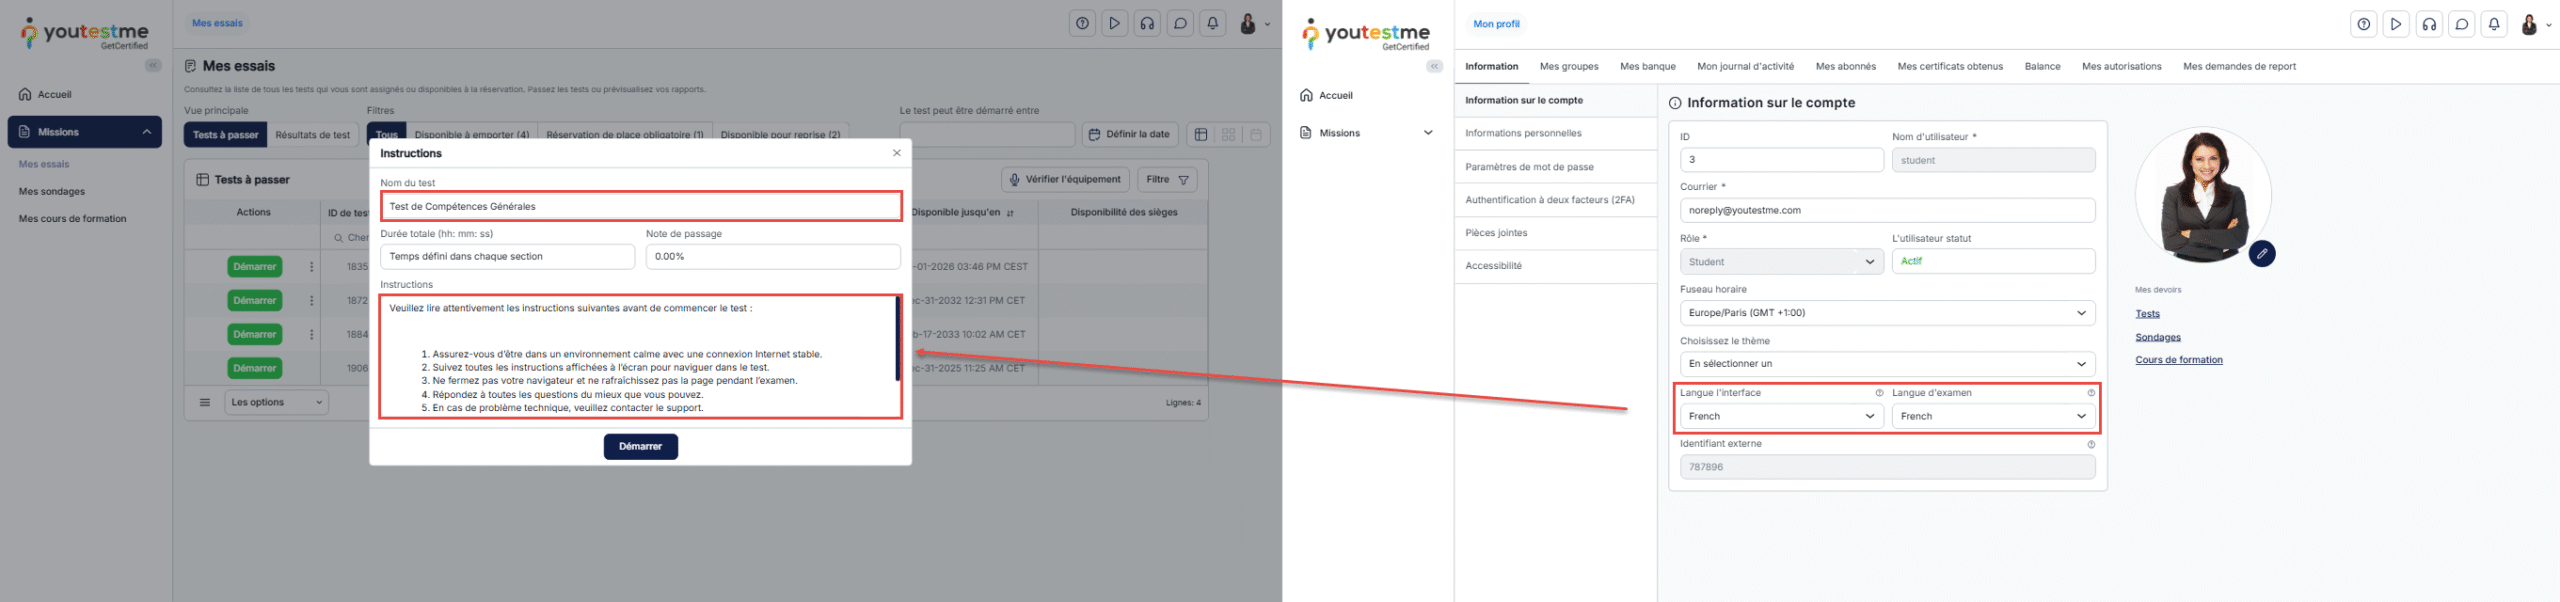The height and width of the screenshot is (602, 2560).
Task: Click the Courrier email input field
Action: tap(1886, 211)
